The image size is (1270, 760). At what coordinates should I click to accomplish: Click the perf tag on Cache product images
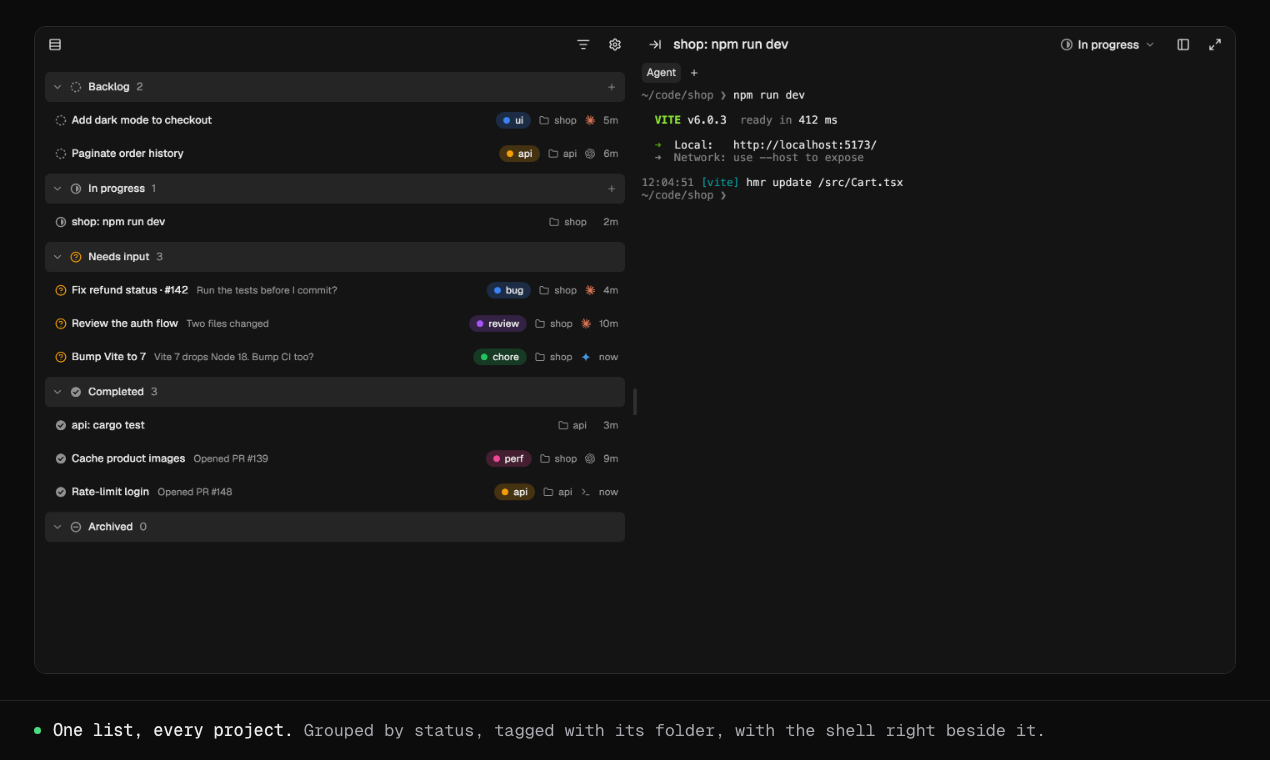pyautogui.click(x=509, y=459)
